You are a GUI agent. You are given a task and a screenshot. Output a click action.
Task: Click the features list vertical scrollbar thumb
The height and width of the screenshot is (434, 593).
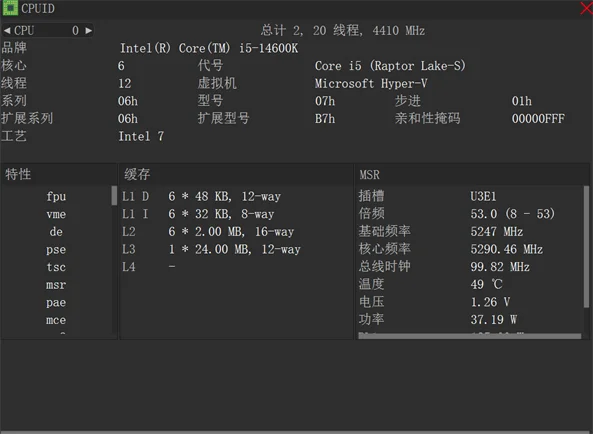(x=114, y=195)
